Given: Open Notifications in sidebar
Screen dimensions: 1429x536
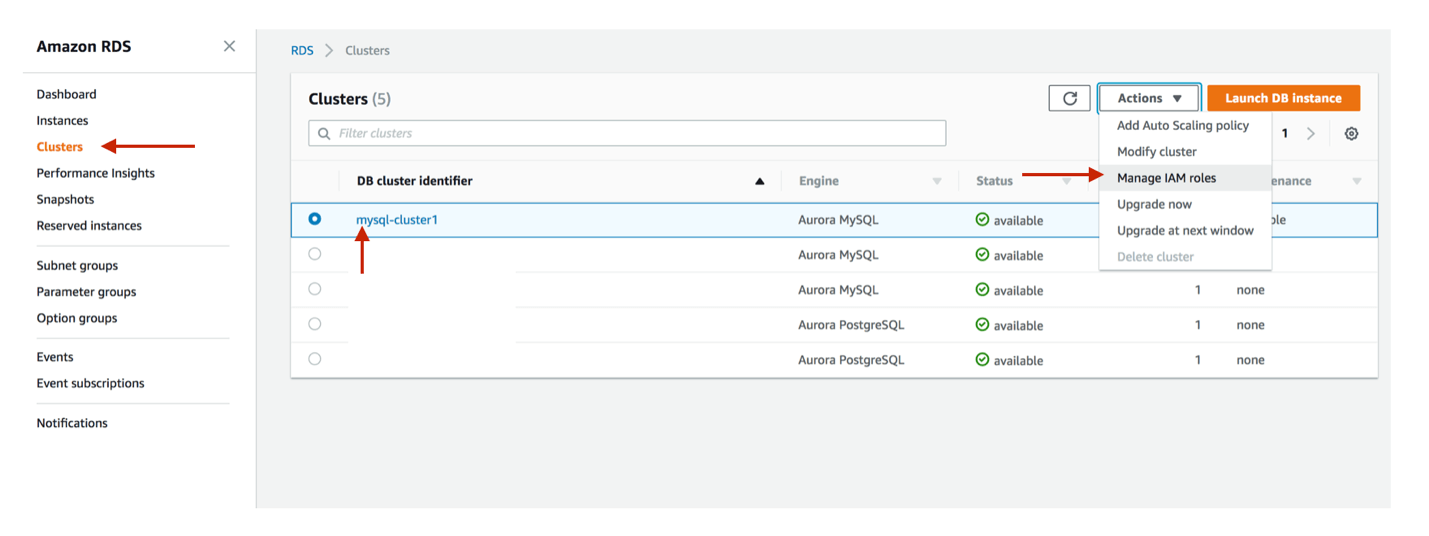Looking at the screenshot, I should pyautogui.click(x=72, y=423).
